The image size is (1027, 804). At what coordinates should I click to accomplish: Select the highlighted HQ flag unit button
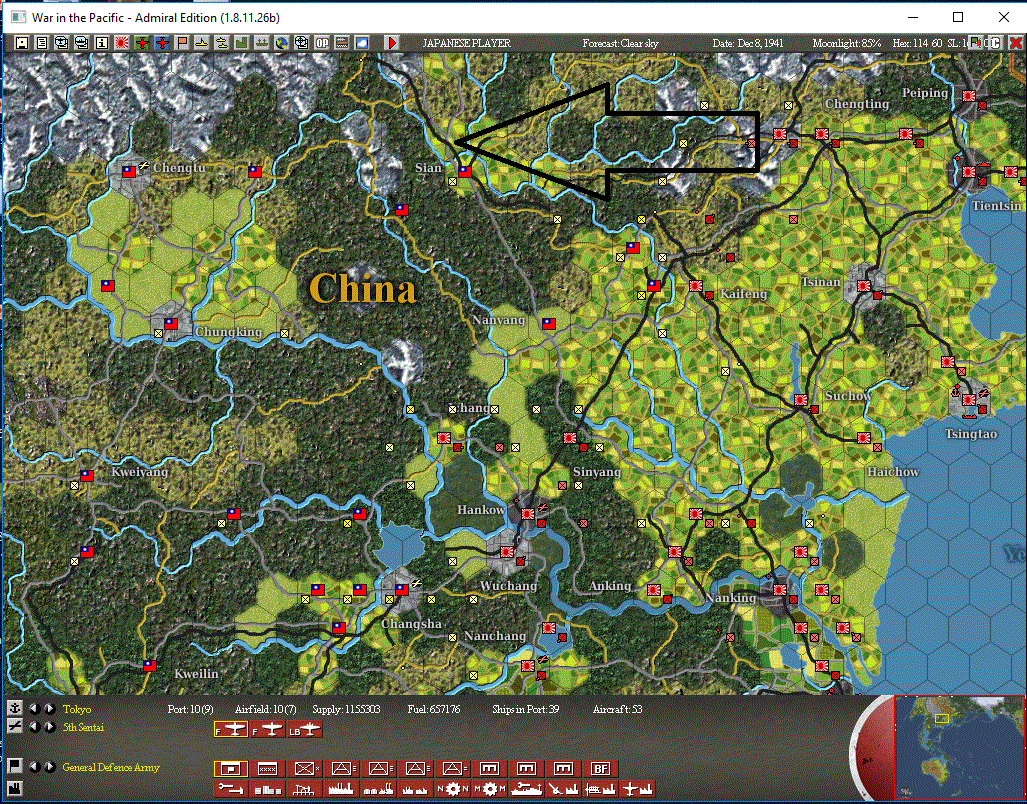coord(231,769)
